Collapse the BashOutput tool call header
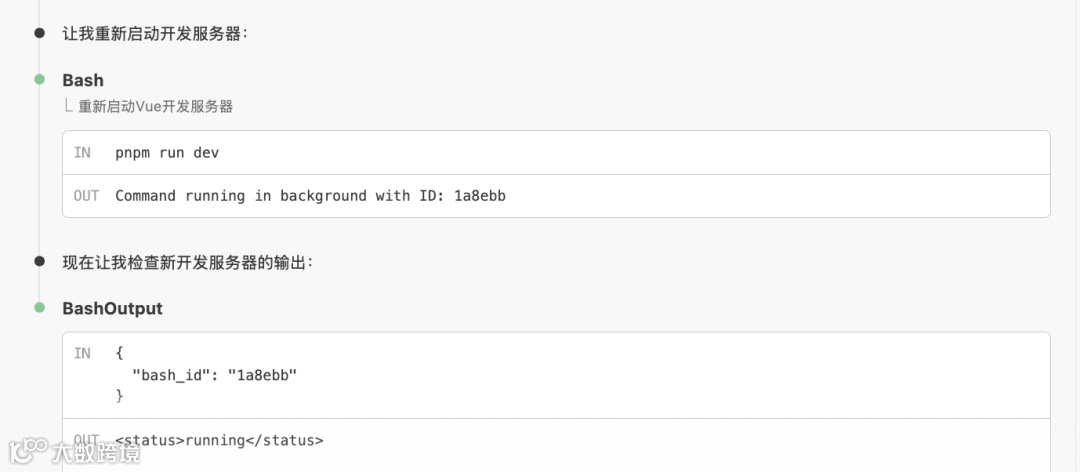Image resolution: width=1080 pixels, height=472 pixels. [x=112, y=308]
